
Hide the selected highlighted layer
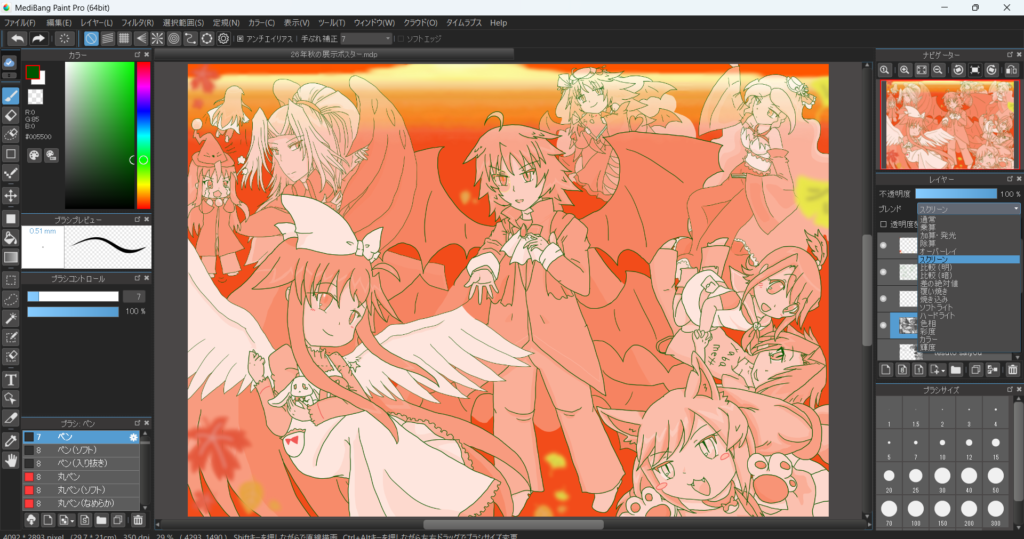click(x=884, y=325)
